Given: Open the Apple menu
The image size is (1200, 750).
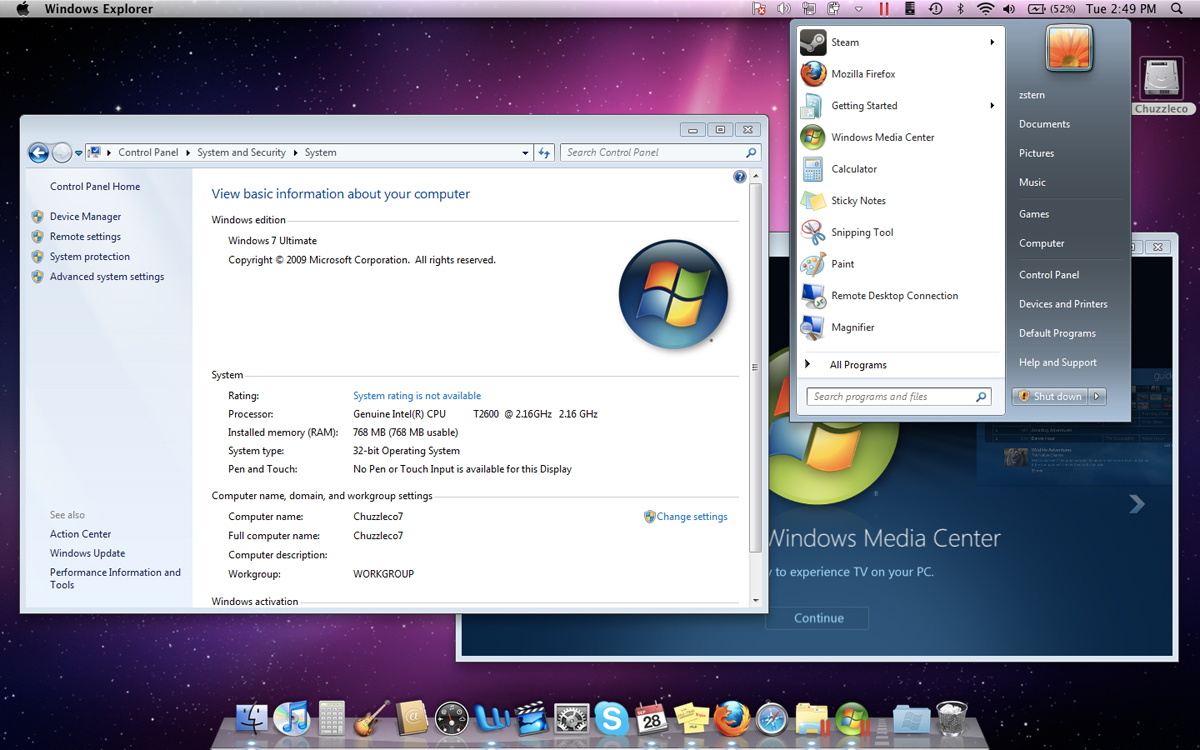Looking at the screenshot, I should pyautogui.click(x=22, y=8).
